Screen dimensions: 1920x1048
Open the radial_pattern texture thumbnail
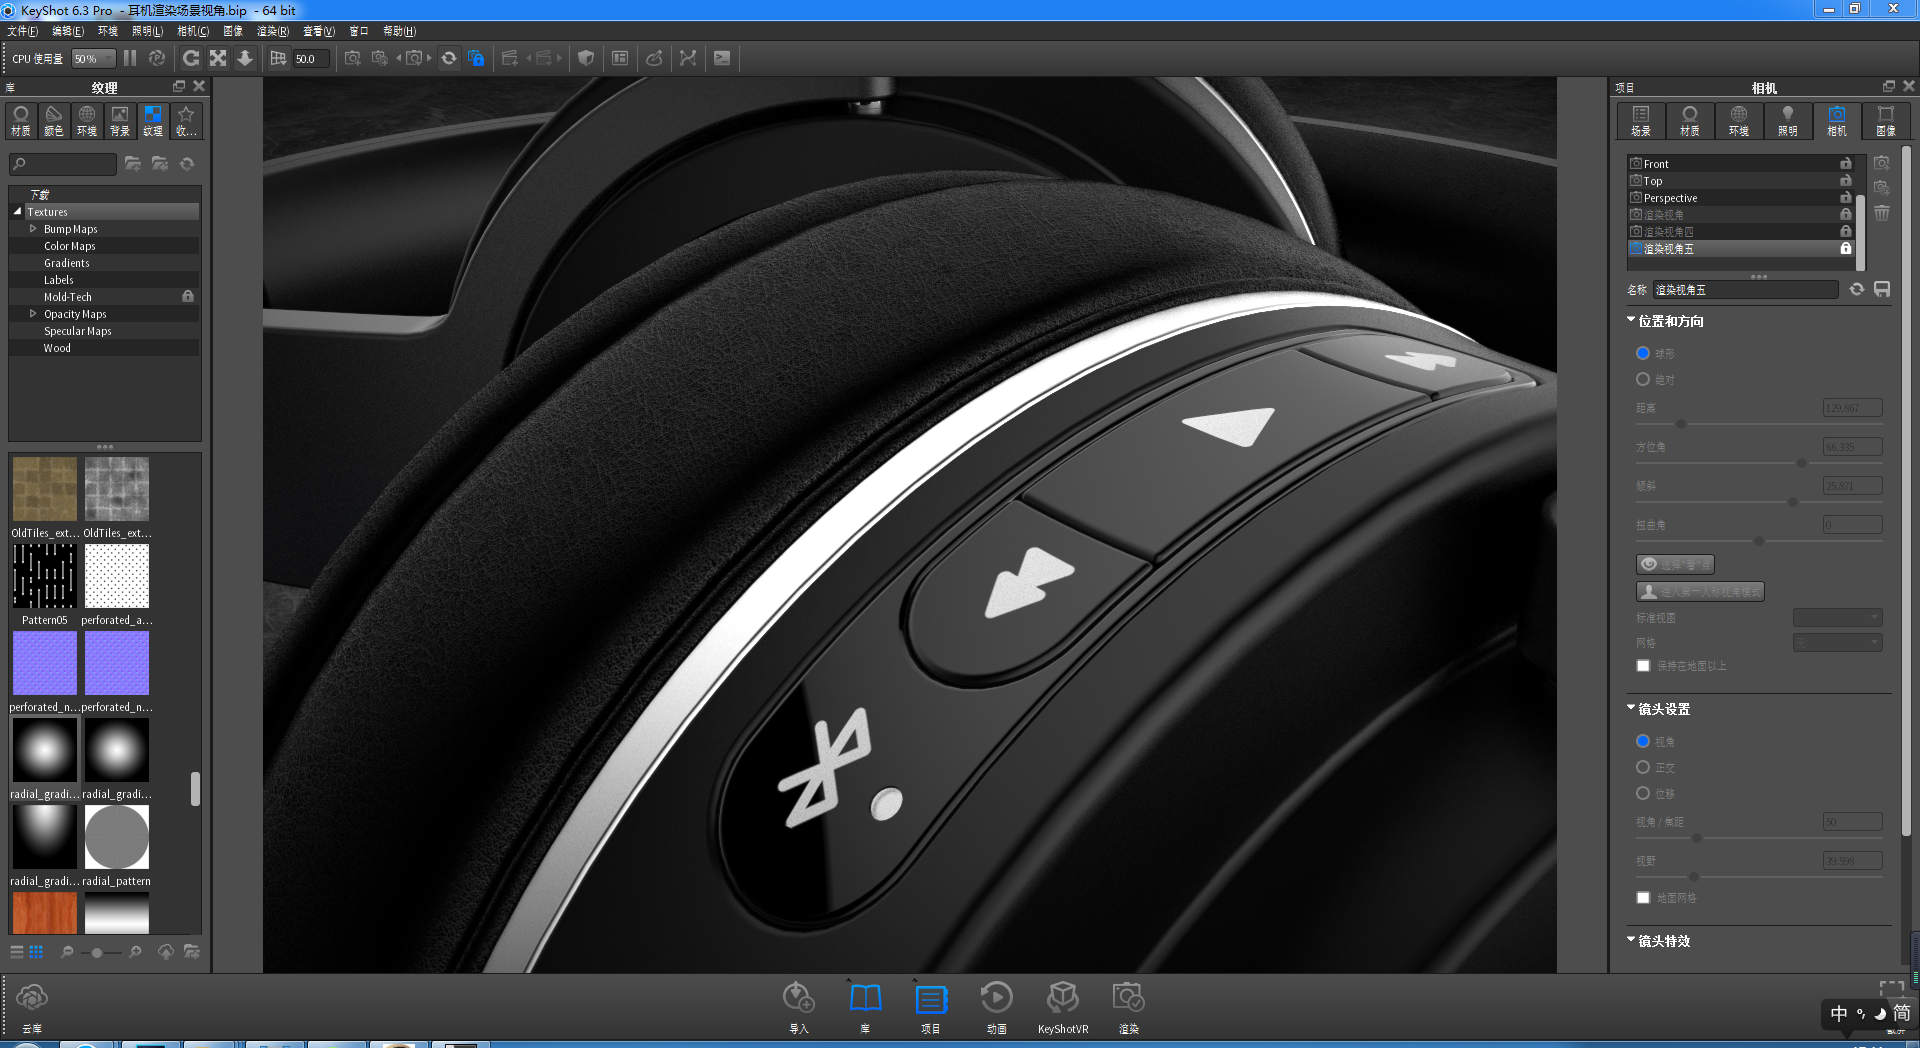coord(116,837)
